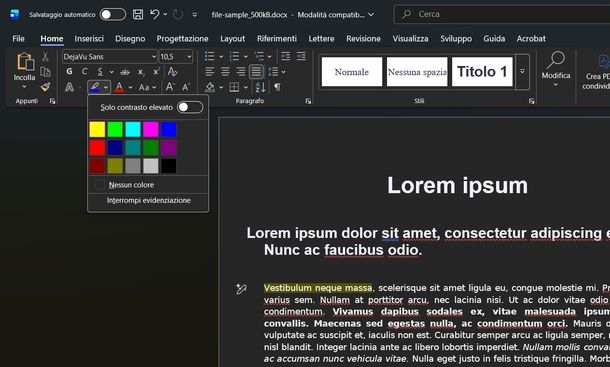The height and width of the screenshot is (367, 610).
Task: Click the Undo arrow icon
Action: pyautogui.click(x=154, y=14)
